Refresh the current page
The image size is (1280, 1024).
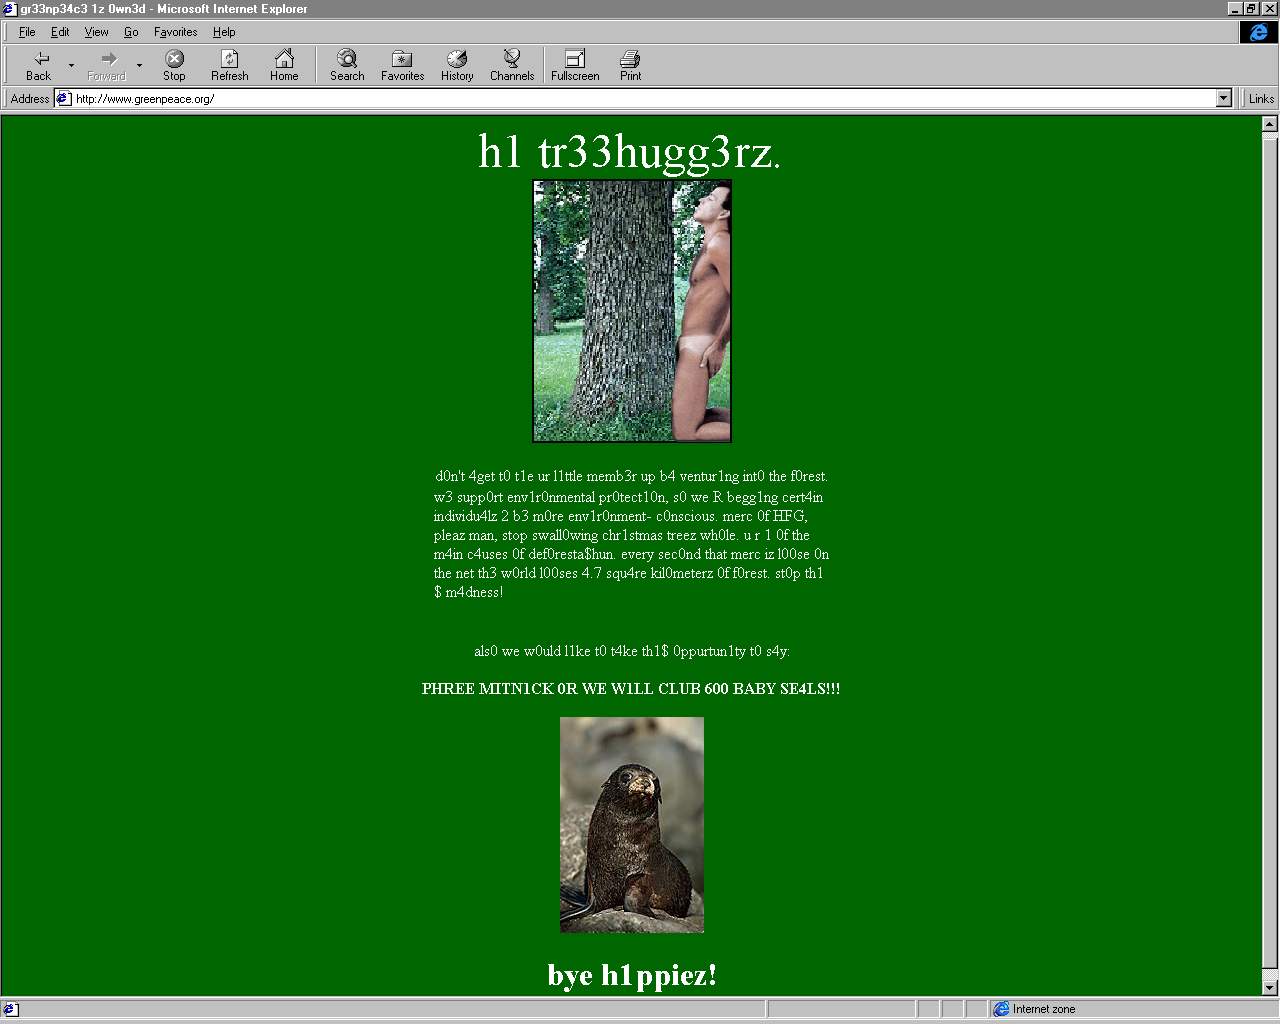coord(229,65)
